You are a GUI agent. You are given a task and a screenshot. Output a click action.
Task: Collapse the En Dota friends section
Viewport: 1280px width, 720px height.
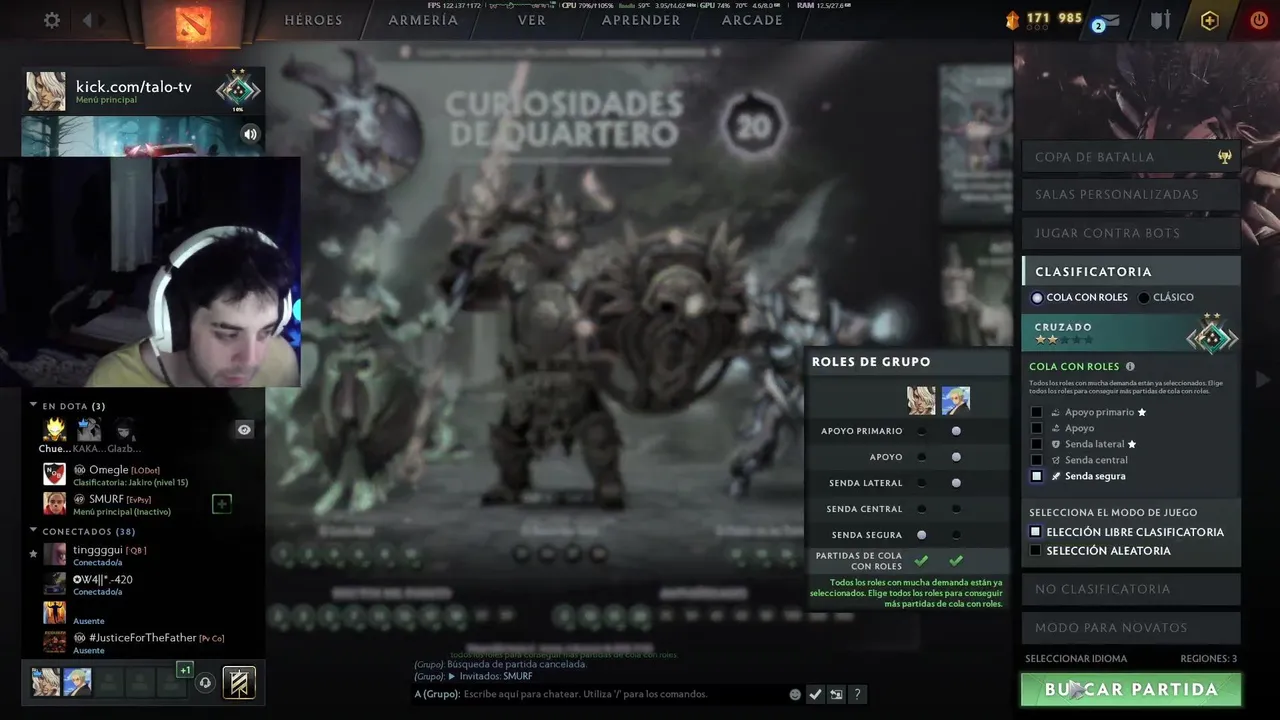click(x=33, y=406)
